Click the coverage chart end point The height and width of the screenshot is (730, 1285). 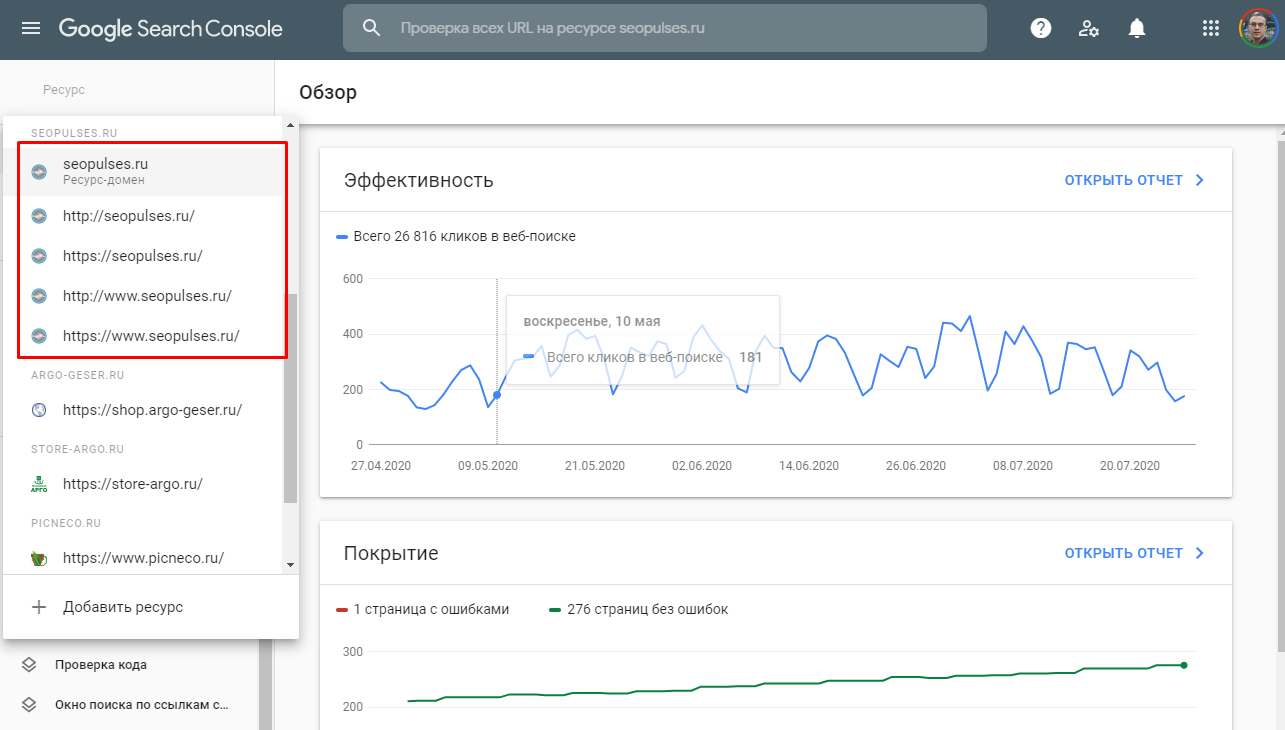[x=1184, y=665]
